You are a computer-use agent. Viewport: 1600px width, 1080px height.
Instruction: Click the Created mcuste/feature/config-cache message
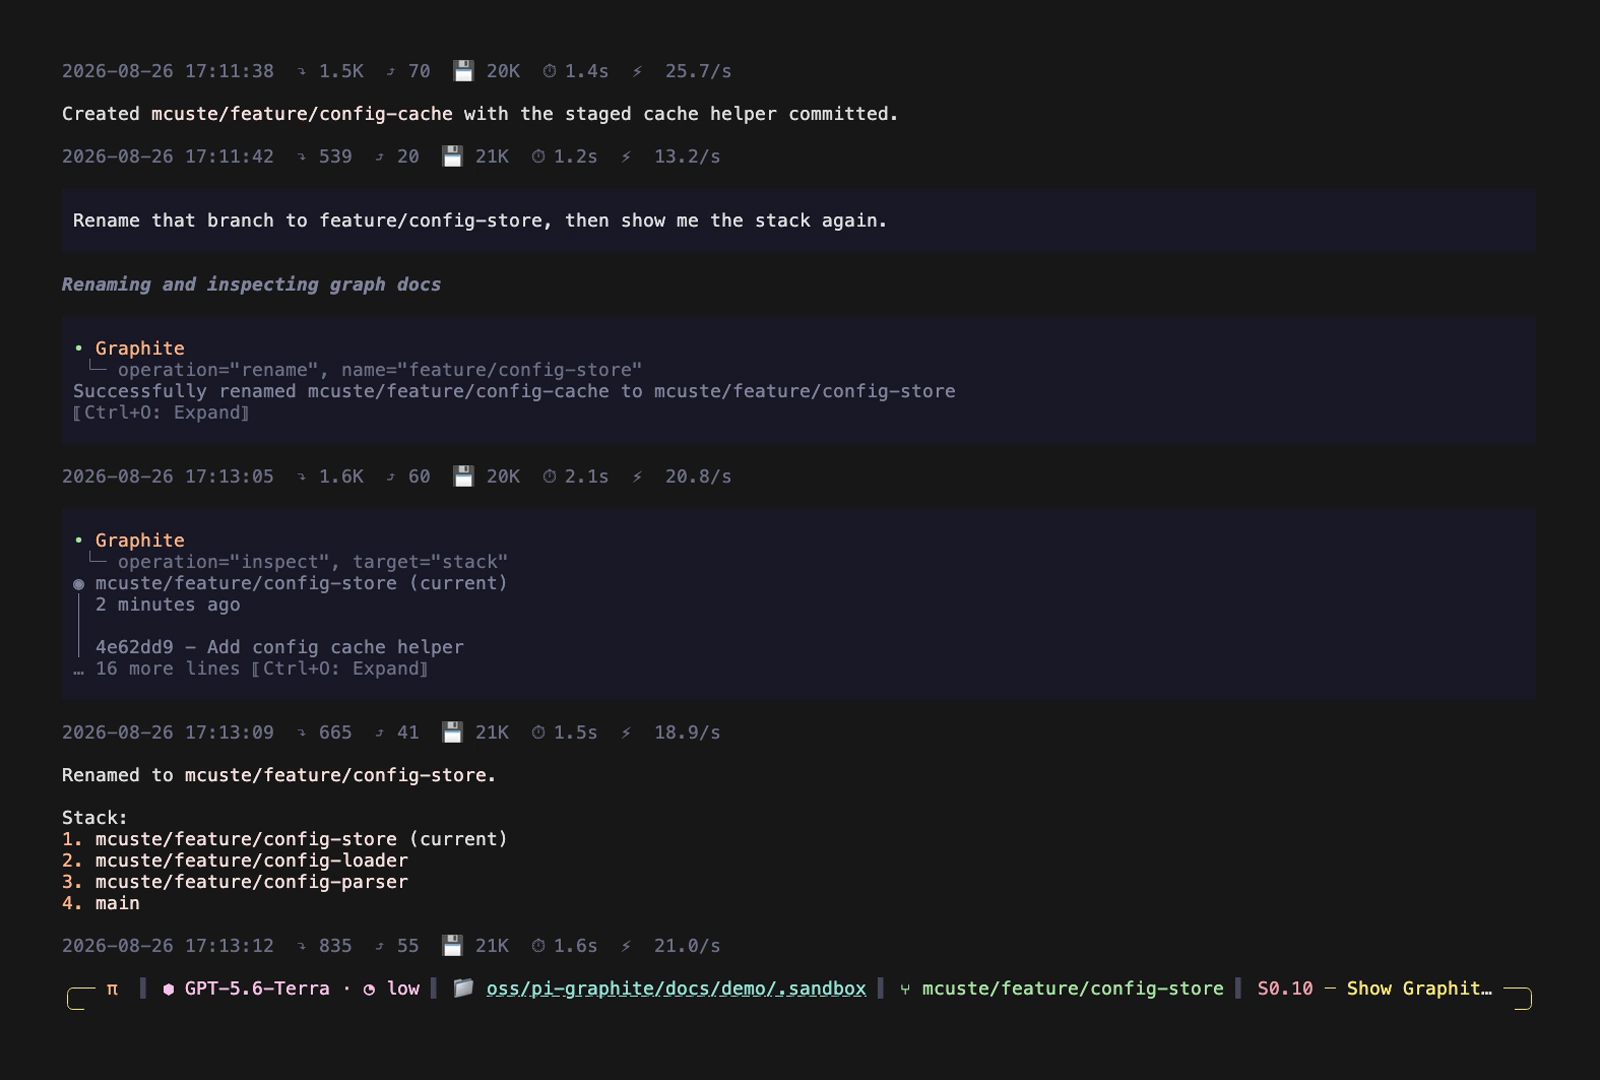(x=480, y=114)
